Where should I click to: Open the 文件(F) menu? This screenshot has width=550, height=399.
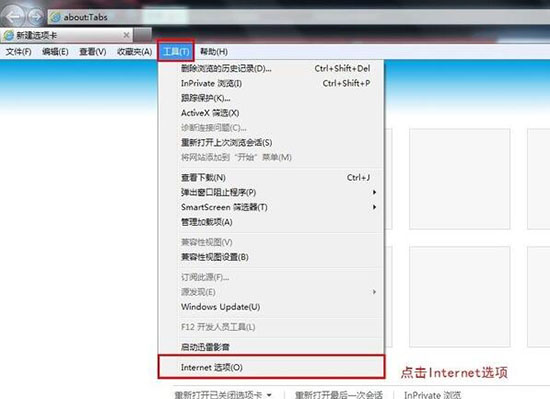tap(18, 52)
